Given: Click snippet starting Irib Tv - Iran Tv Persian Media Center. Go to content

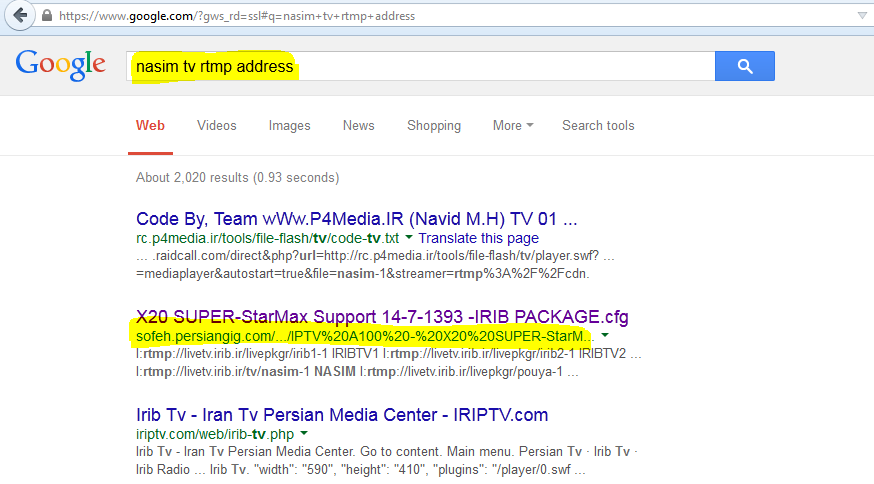Looking at the screenshot, I should point(386,452).
